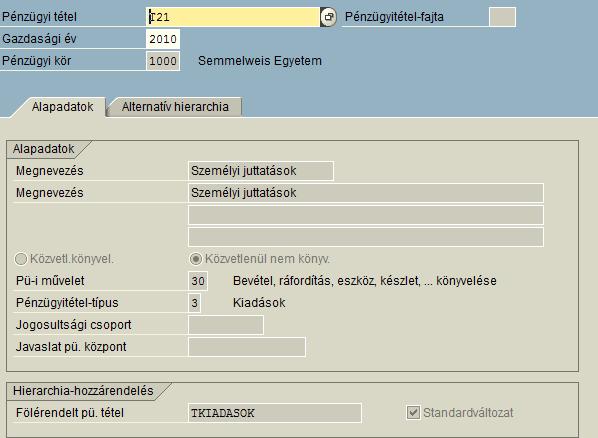598x438 pixels.
Task: Select the Közvetl.könyvel. radio button
Action: (x=20, y=259)
